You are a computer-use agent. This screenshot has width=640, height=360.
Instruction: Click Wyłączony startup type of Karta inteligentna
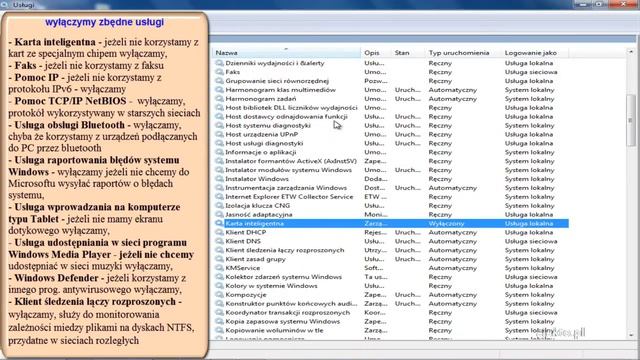447,223
